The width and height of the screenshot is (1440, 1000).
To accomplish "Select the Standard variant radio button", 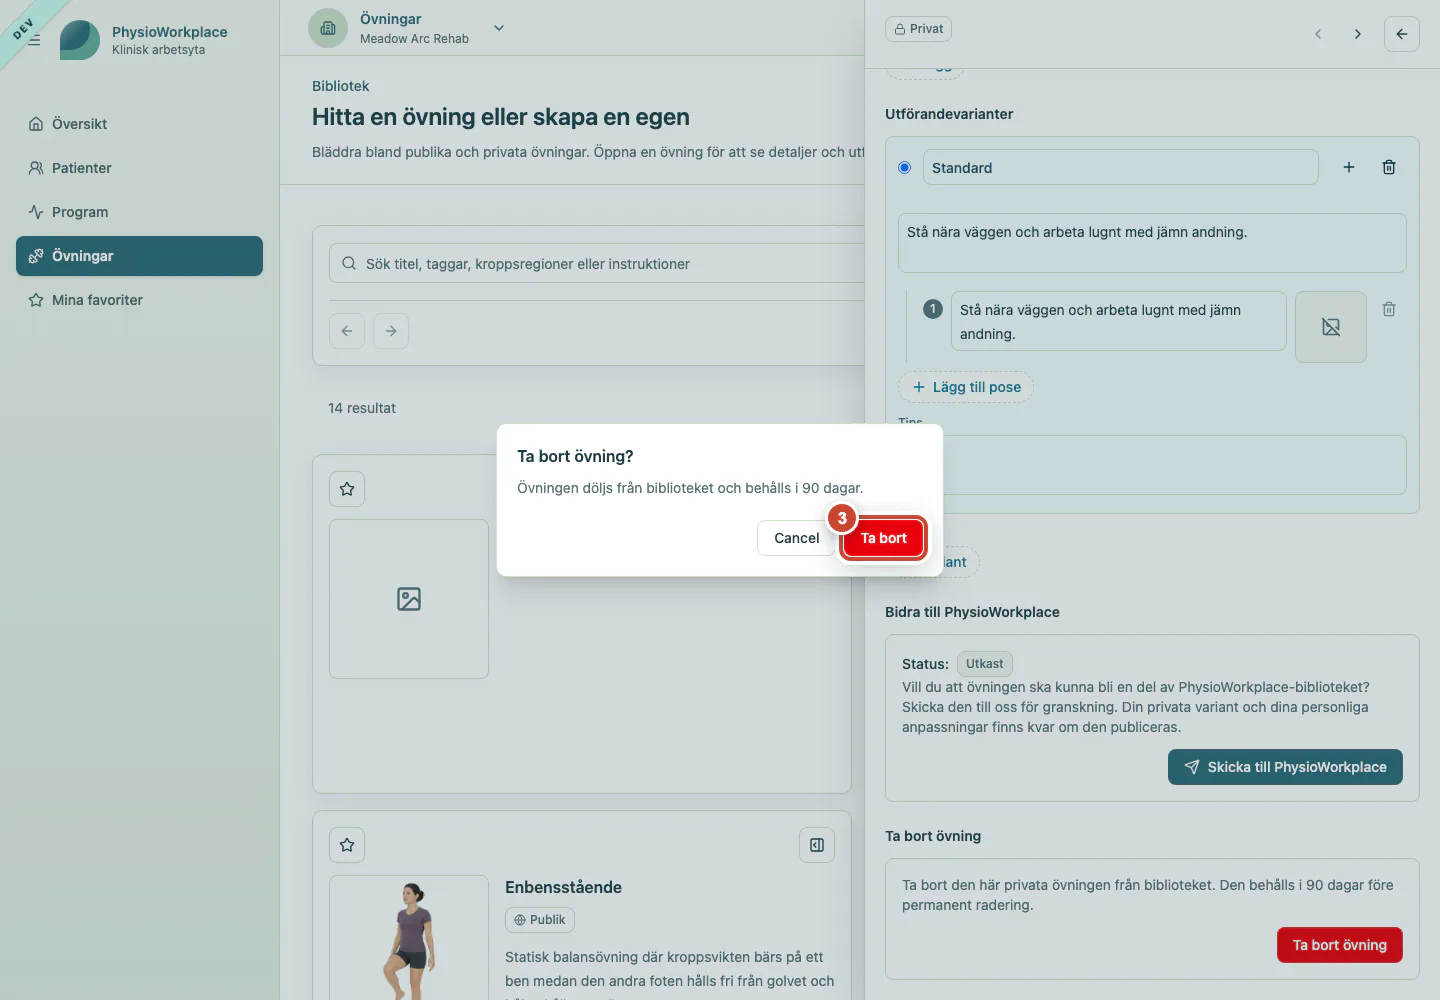I will click(905, 168).
